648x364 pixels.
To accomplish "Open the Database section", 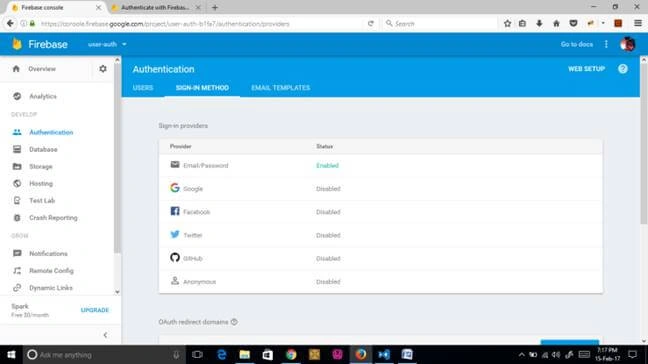I will [43, 149].
